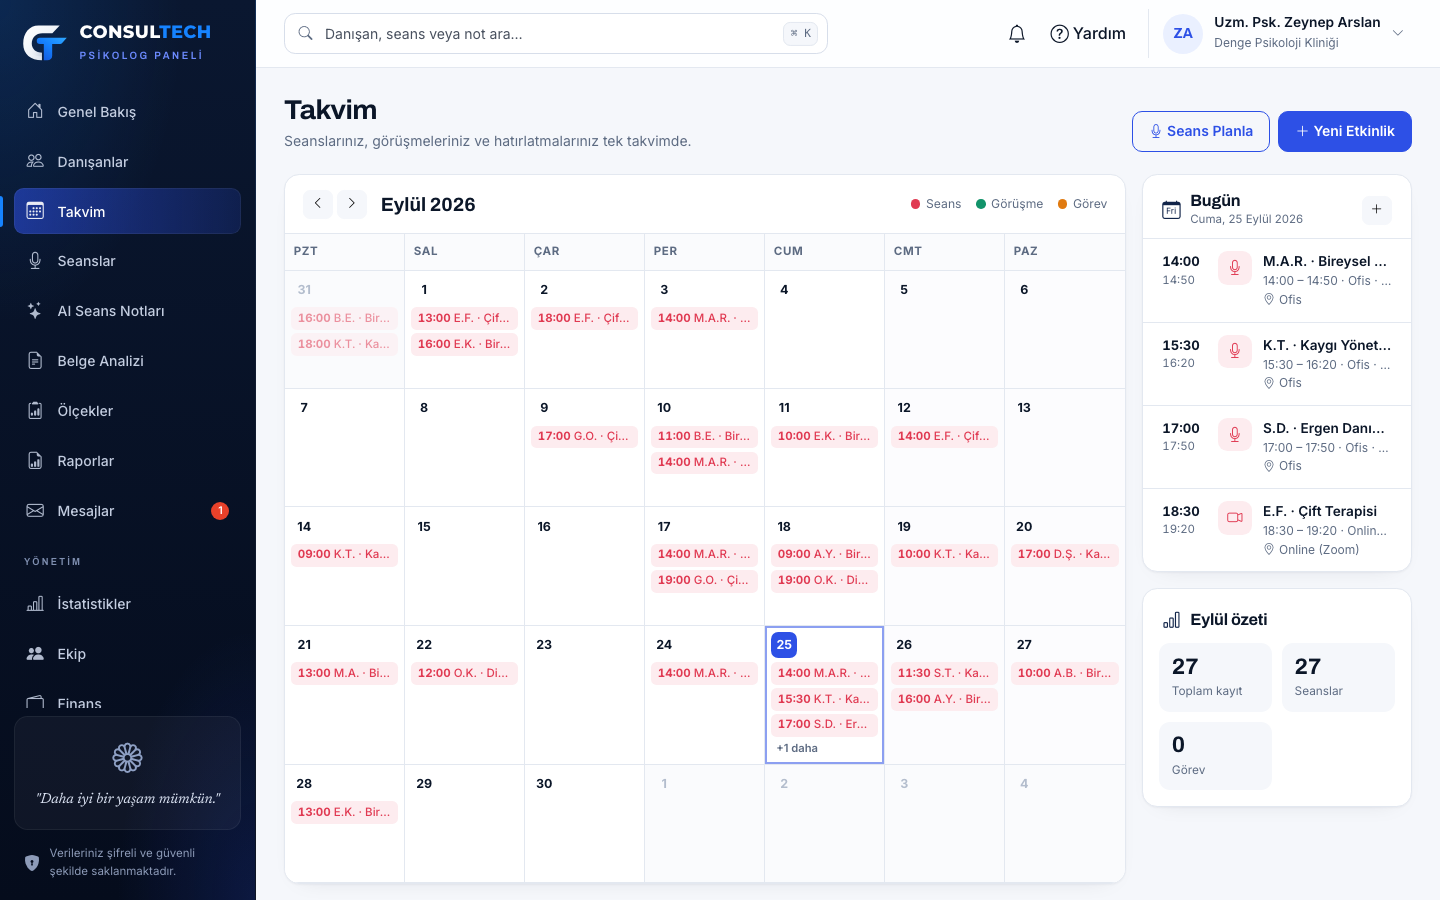Click red Seans legend dot
1440x900 pixels.
pos(915,204)
